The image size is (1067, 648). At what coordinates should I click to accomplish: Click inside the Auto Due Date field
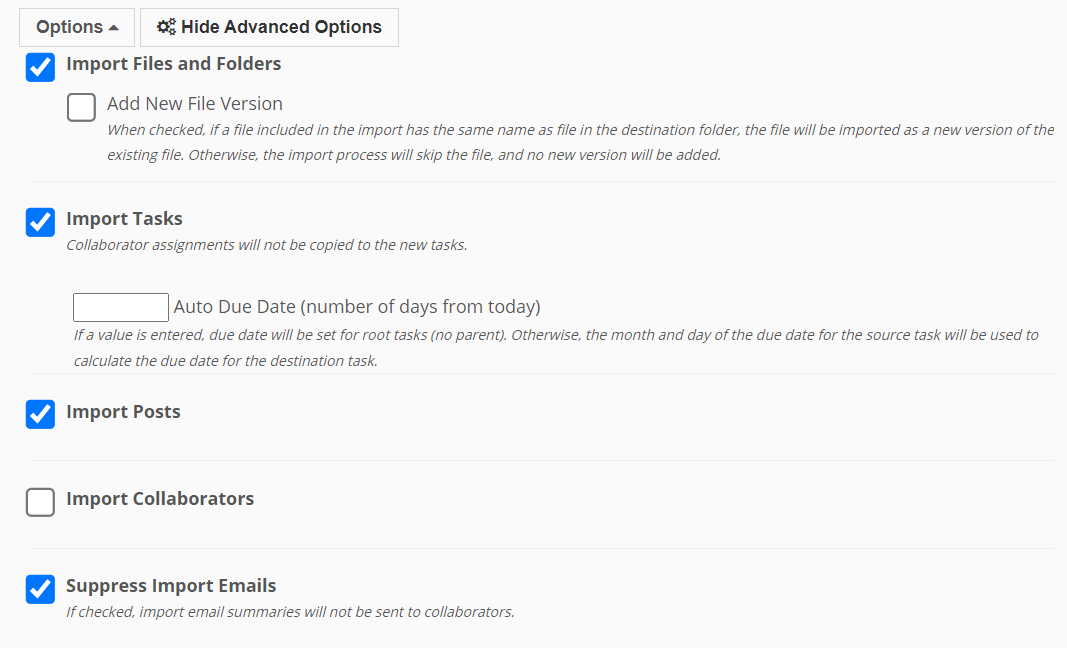coord(120,307)
